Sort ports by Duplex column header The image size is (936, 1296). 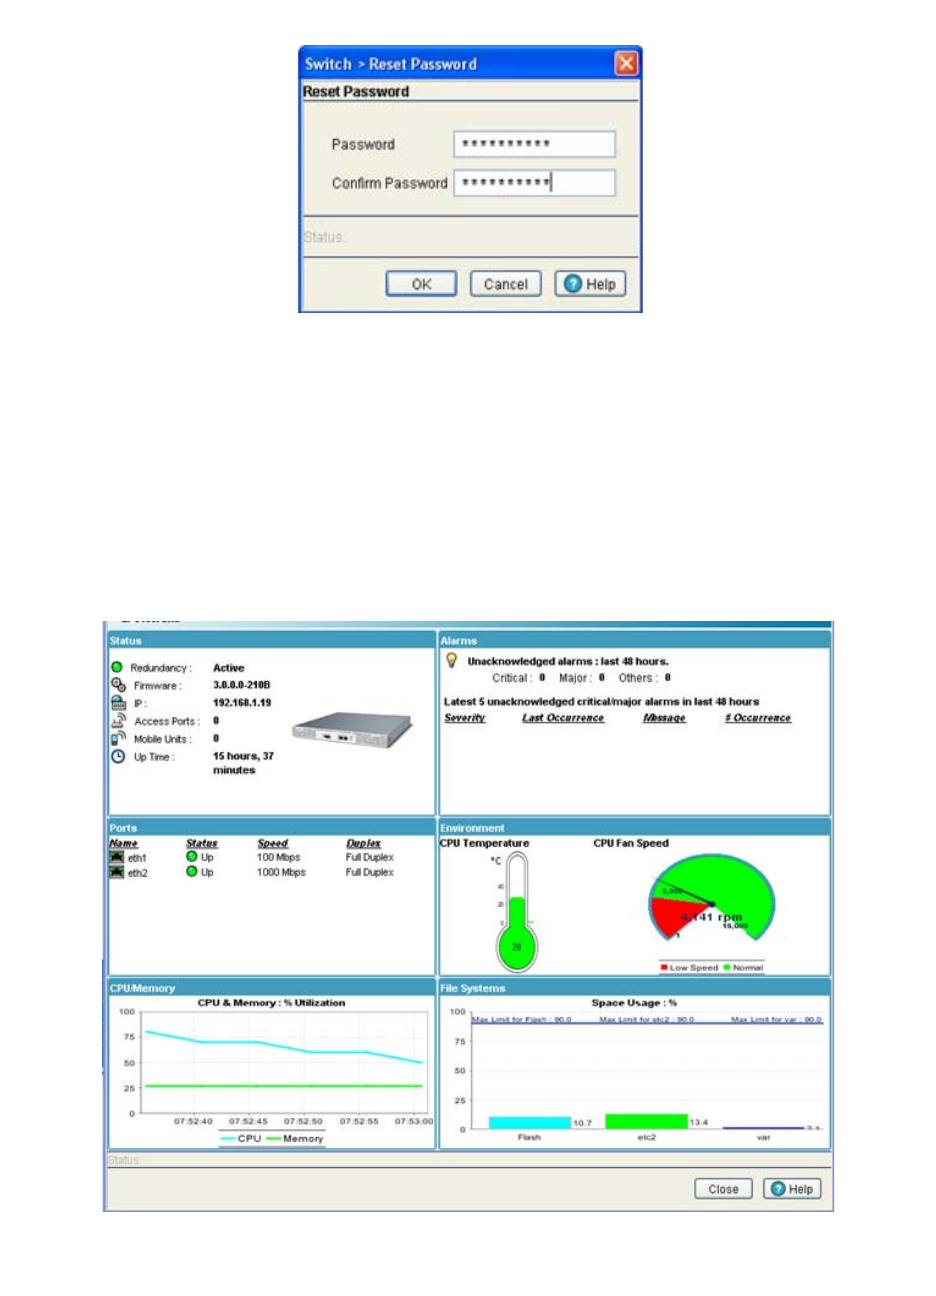tap(363, 844)
